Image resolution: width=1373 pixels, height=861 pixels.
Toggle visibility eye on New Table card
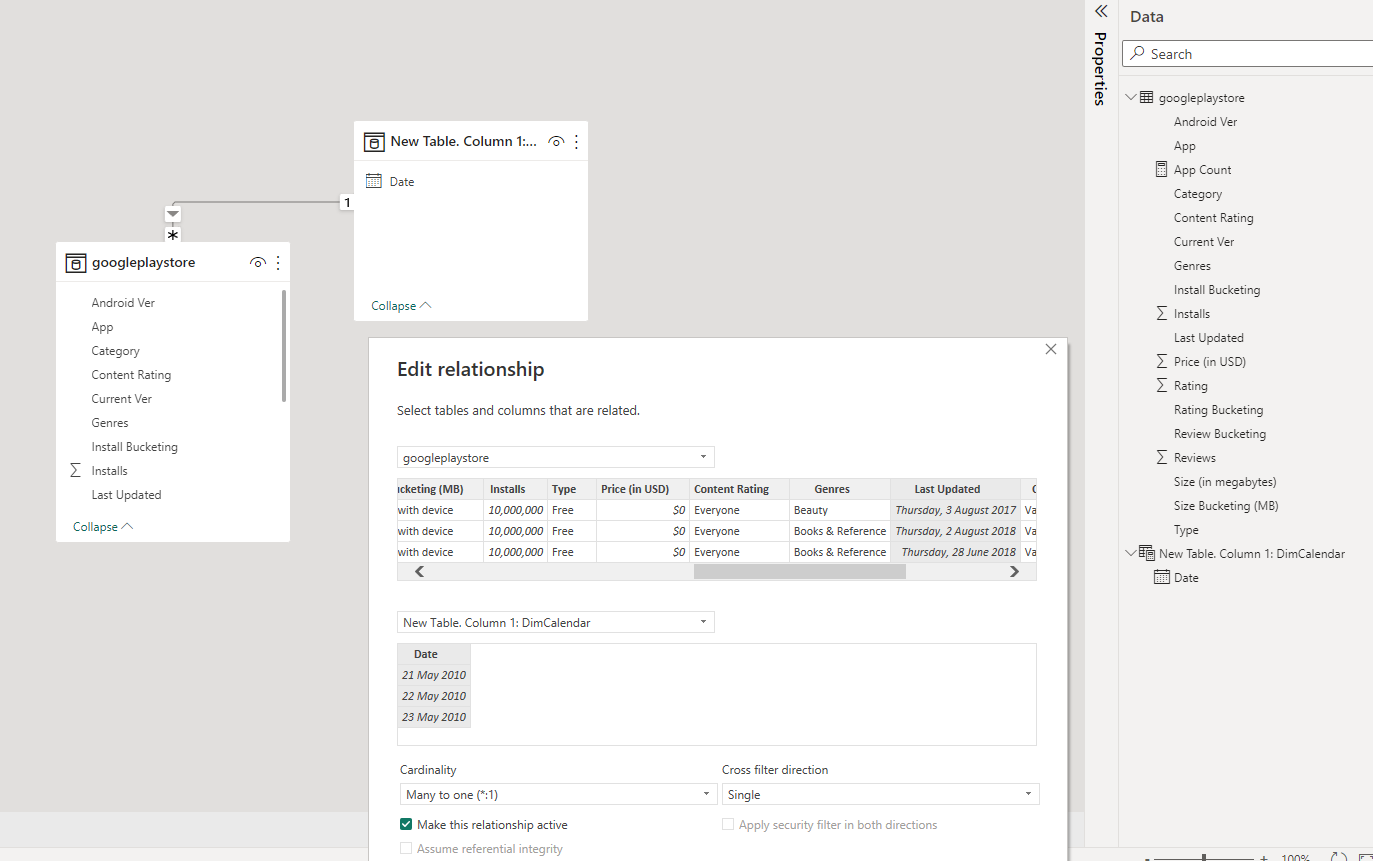(x=557, y=142)
